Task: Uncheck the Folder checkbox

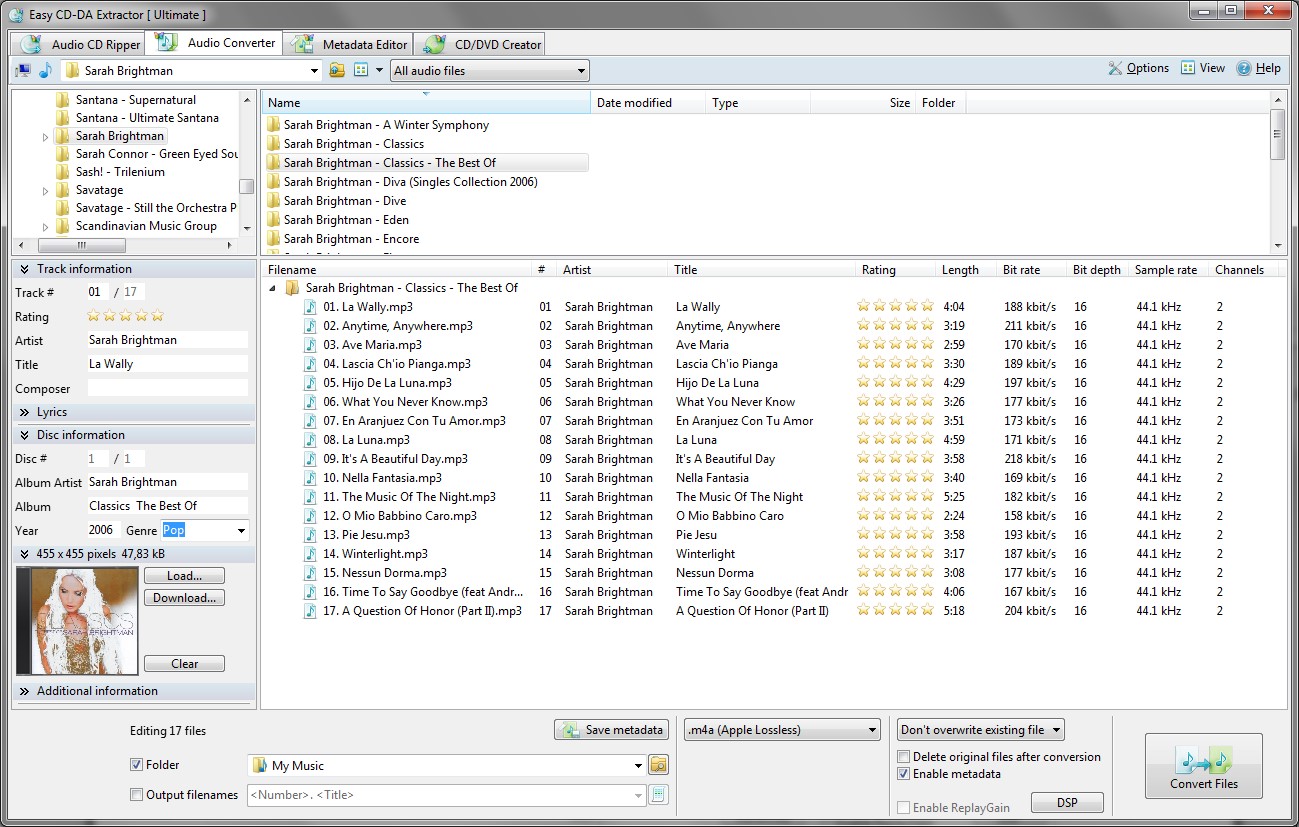Action: coord(137,765)
